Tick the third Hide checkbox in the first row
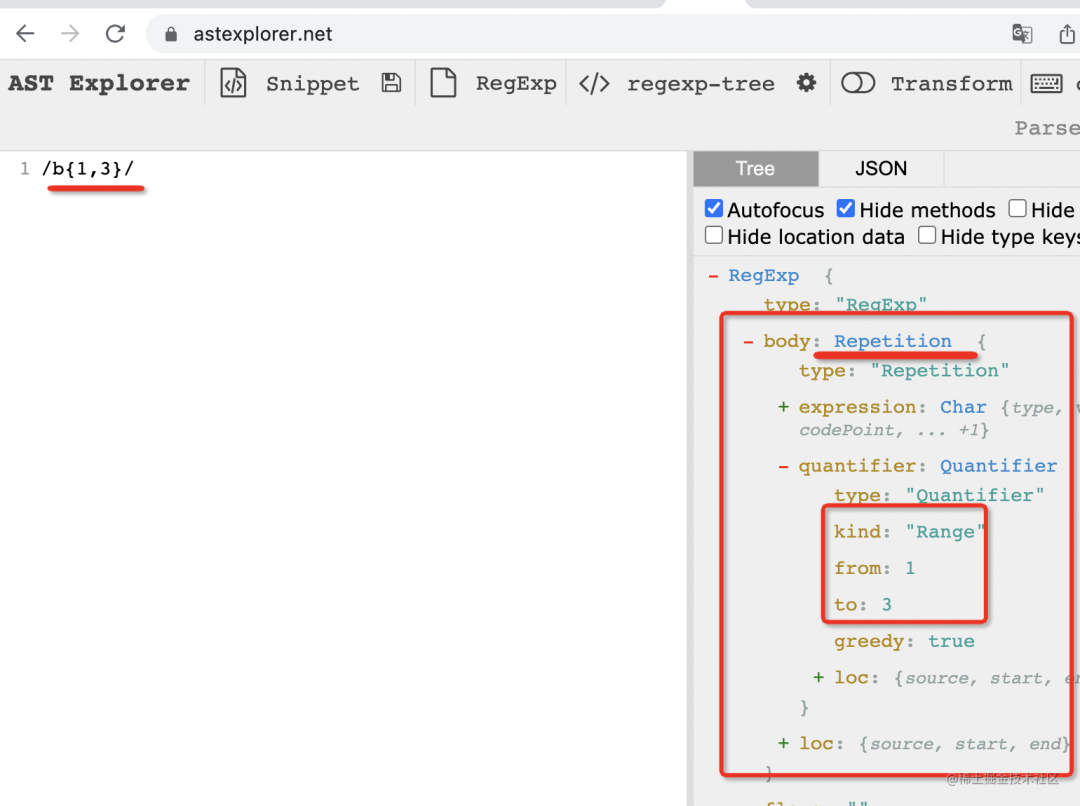The height and width of the screenshot is (806, 1080). (1017, 208)
